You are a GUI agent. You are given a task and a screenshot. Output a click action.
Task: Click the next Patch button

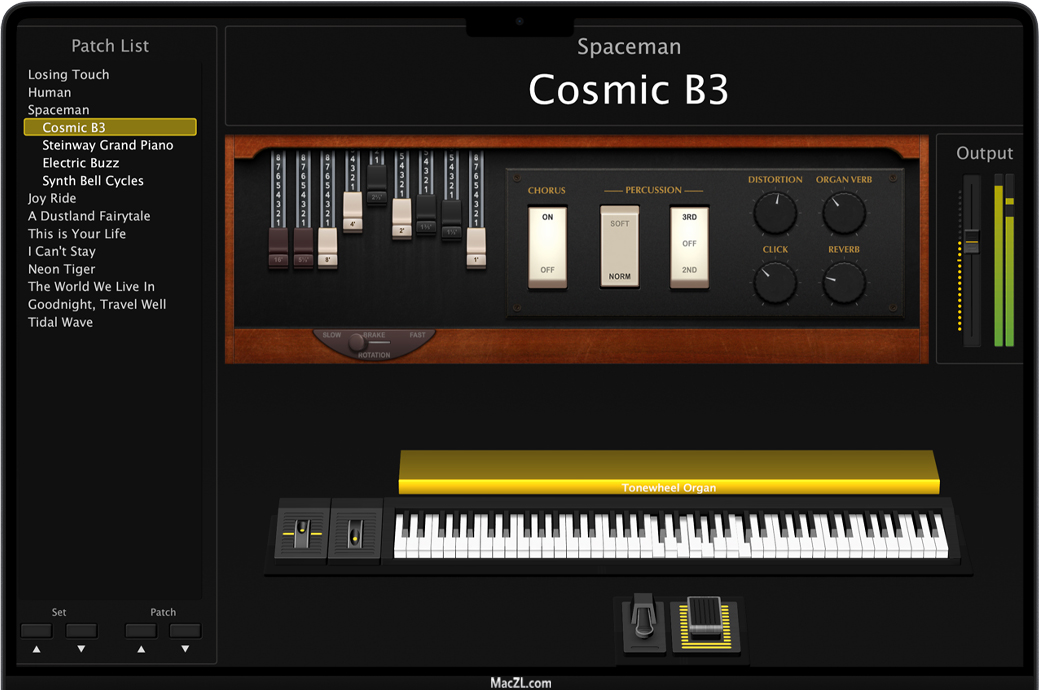tap(185, 631)
